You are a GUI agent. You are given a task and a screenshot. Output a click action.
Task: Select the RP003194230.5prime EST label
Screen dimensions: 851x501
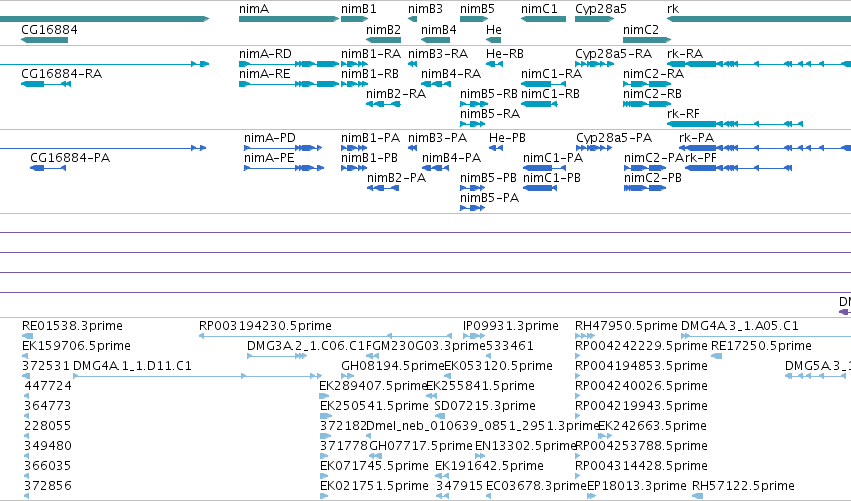(265, 326)
